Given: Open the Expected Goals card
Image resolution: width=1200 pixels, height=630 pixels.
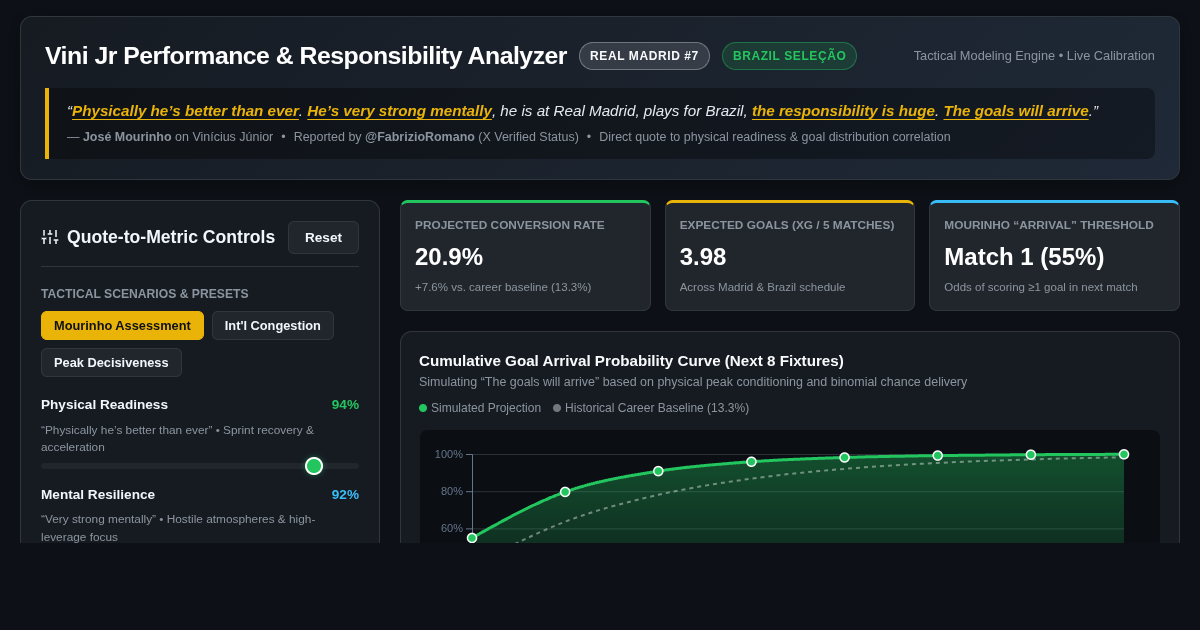Looking at the screenshot, I should tap(790, 256).
